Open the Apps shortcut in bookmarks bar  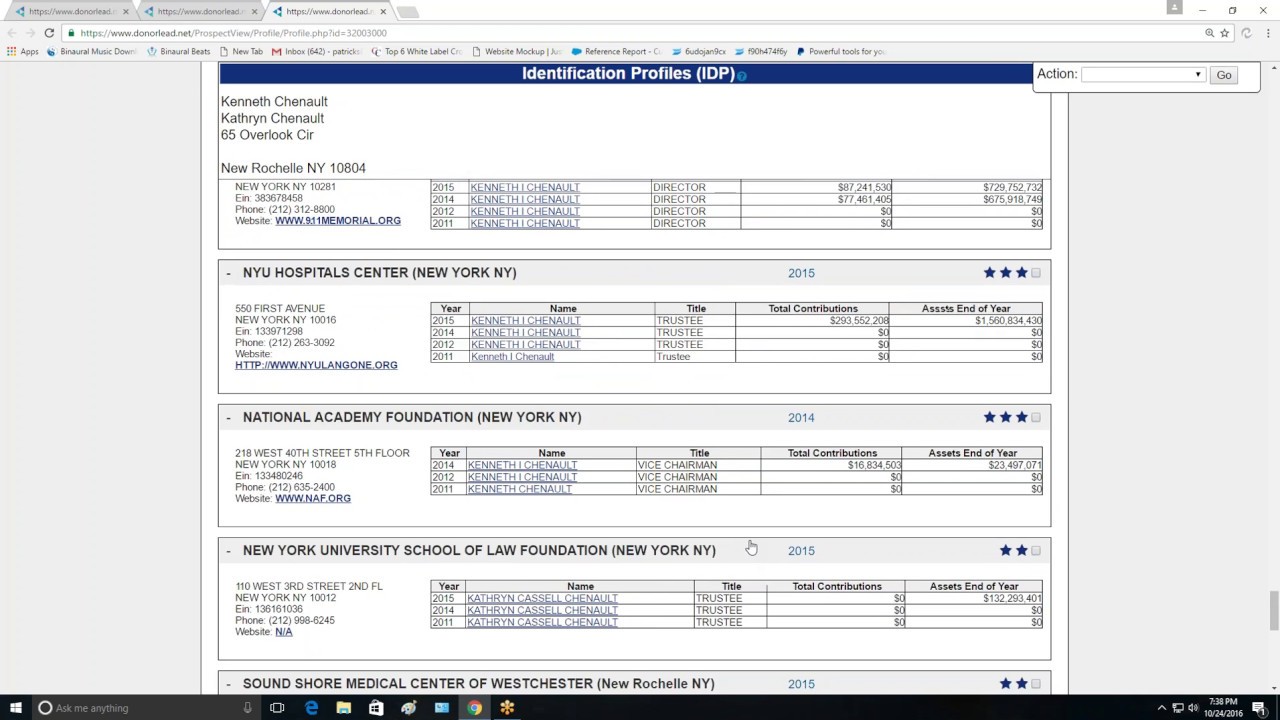23,52
